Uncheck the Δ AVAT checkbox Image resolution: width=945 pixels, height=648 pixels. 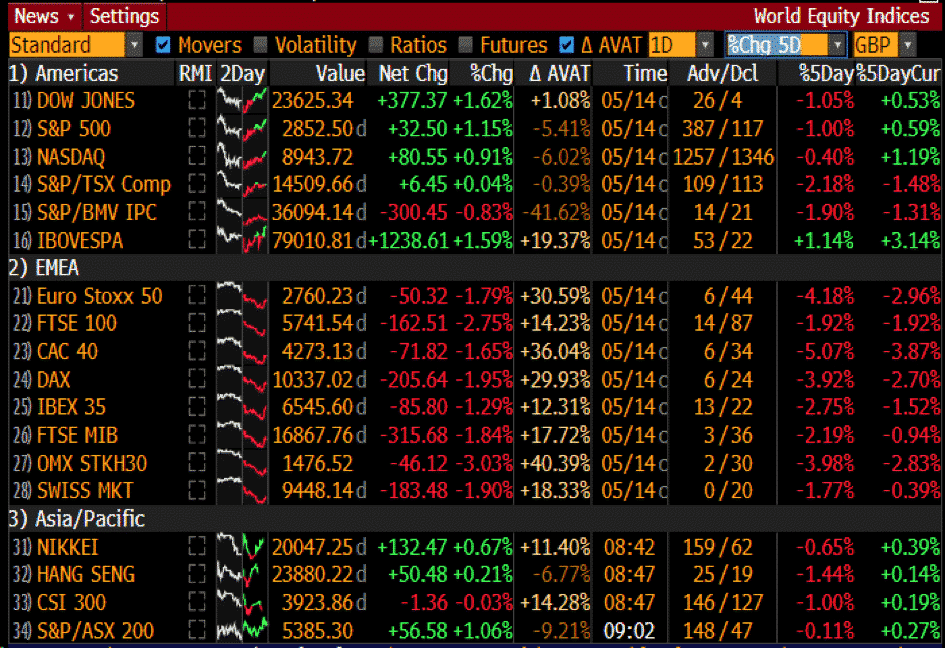567,45
